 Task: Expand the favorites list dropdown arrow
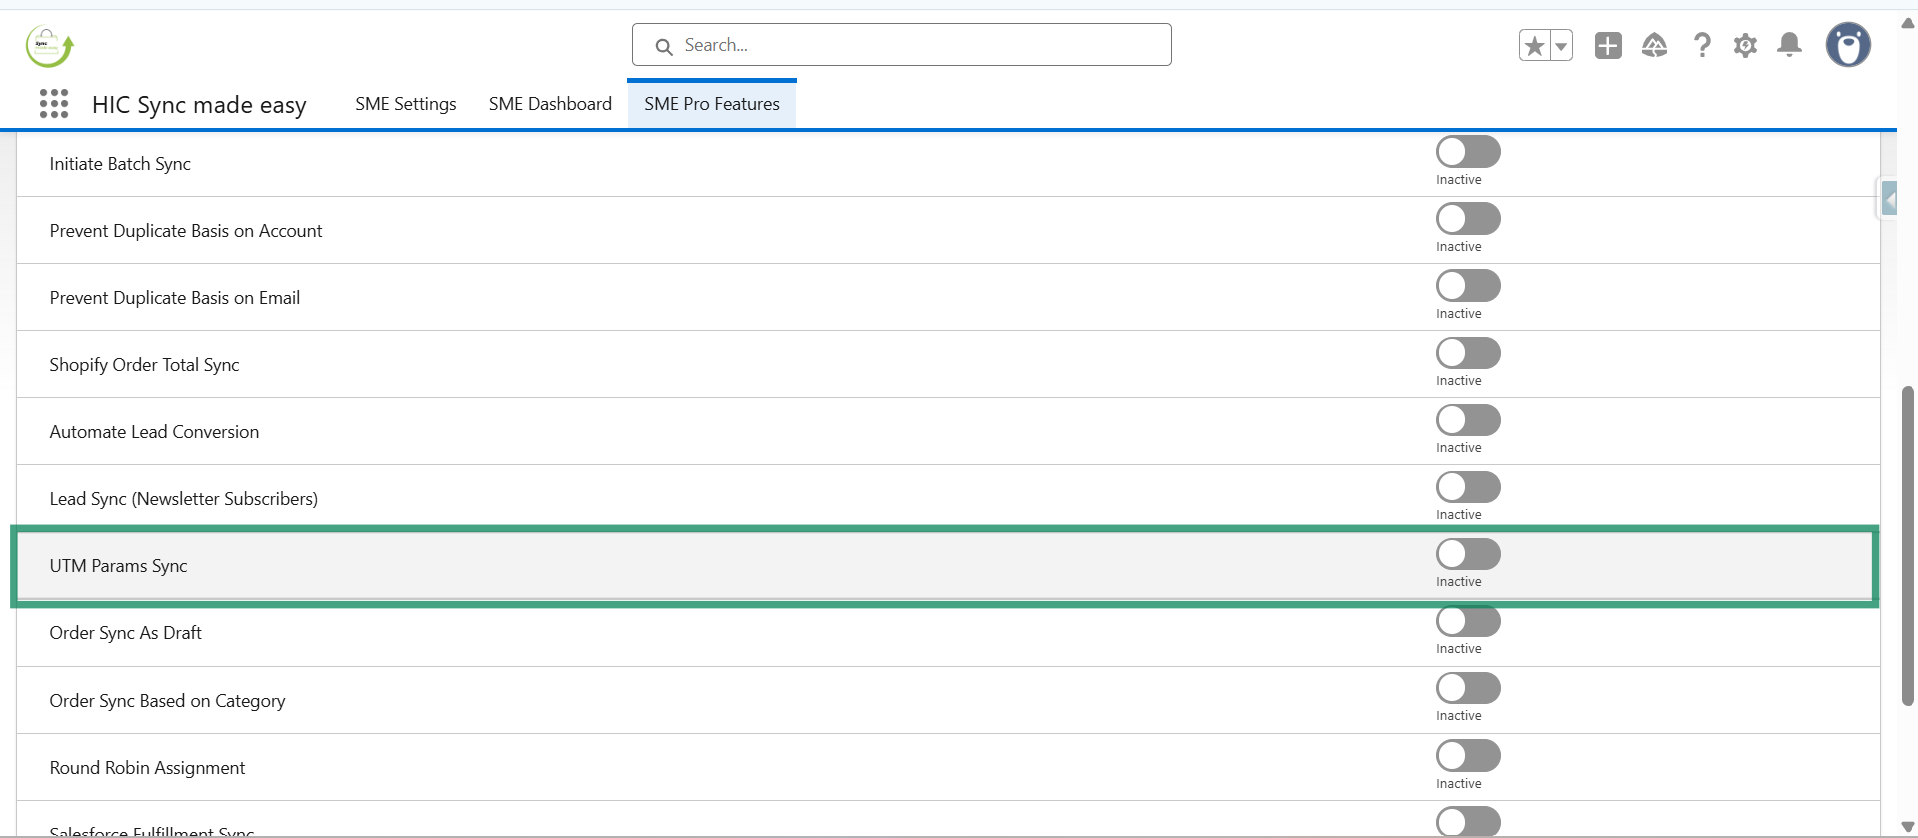pos(1561,45)
